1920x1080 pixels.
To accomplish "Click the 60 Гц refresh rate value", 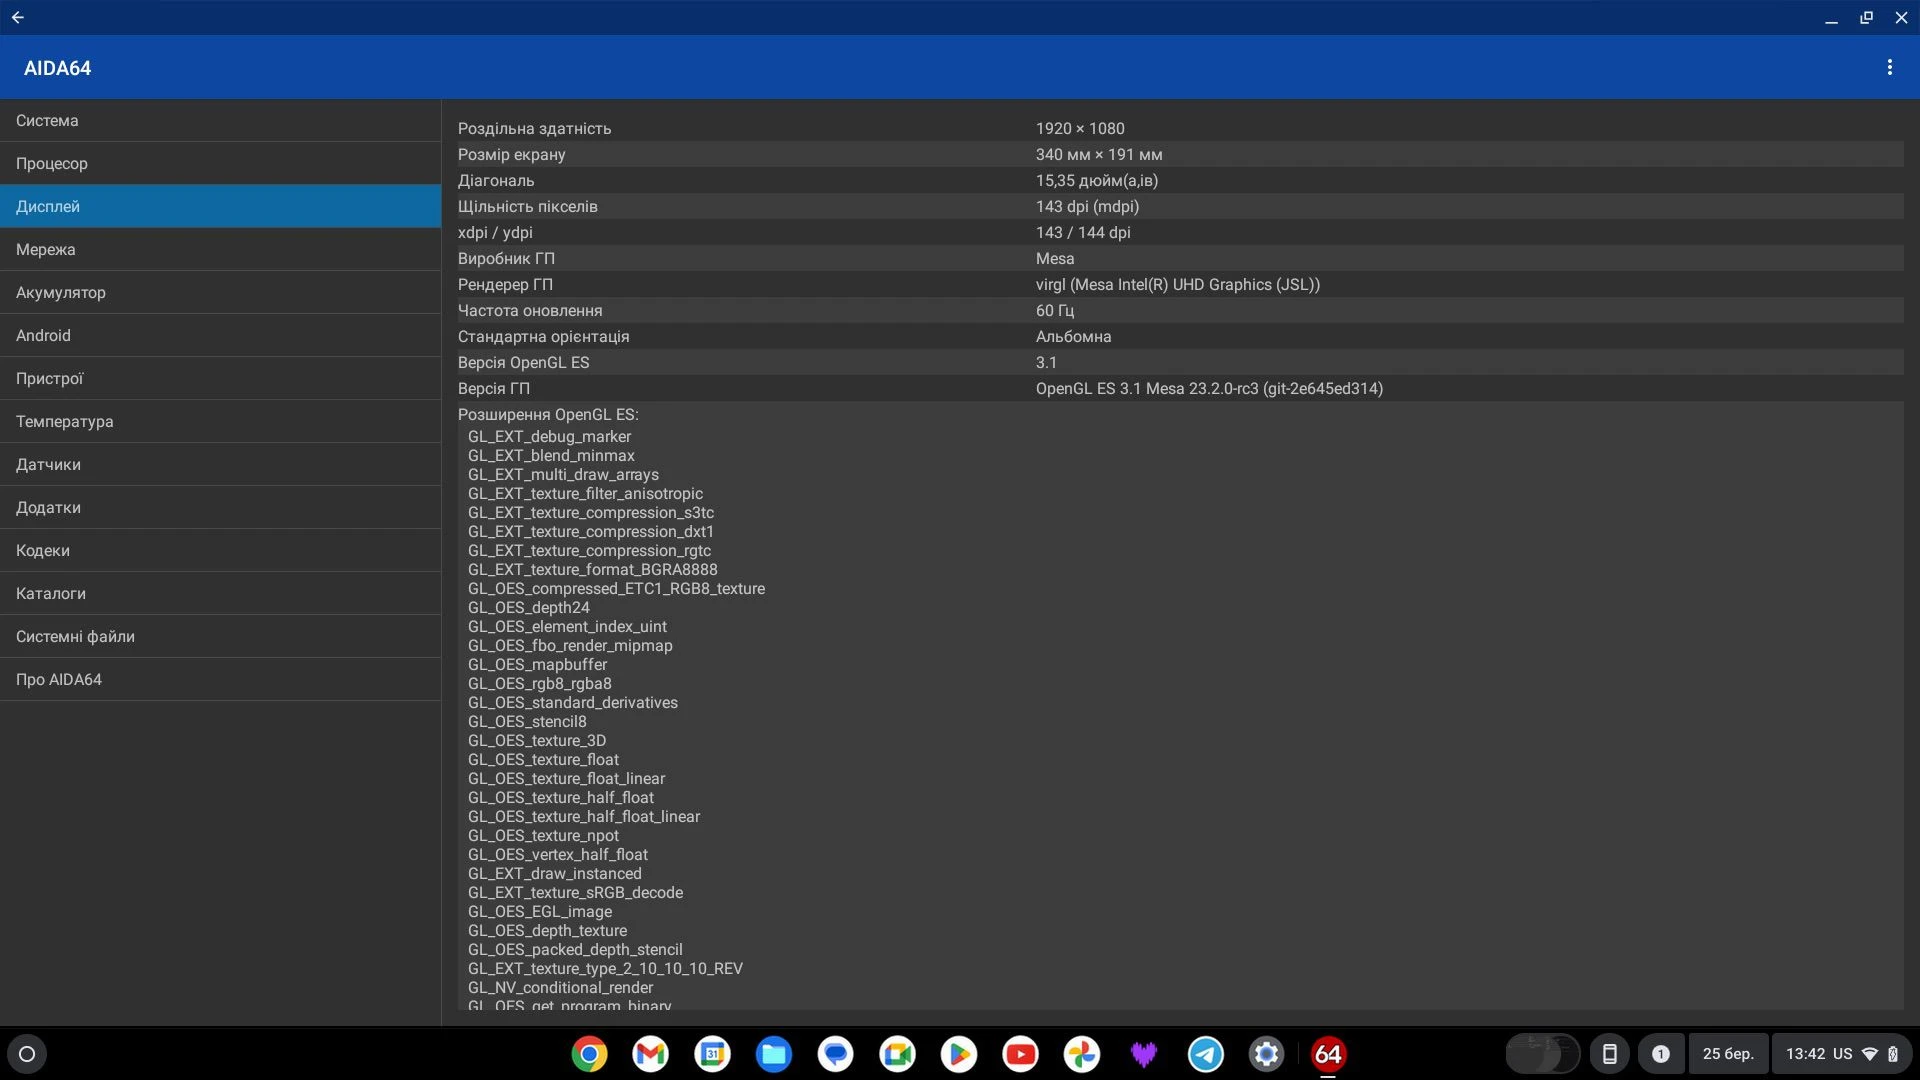I will [1055, 311].
